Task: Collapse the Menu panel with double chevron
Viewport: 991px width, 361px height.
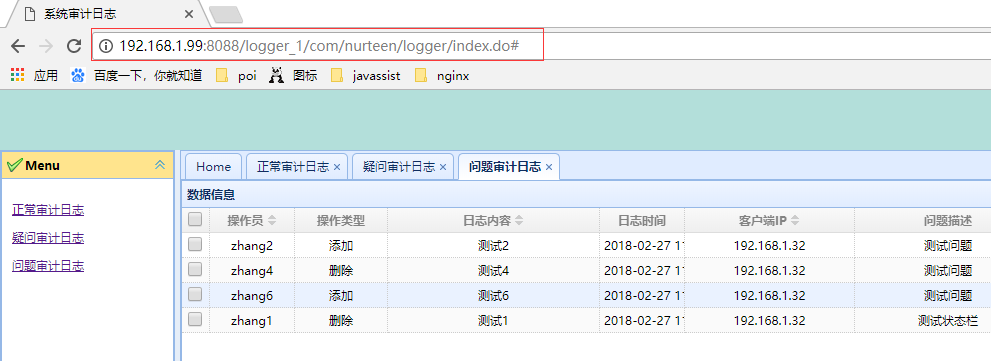Action: tap(161, 165)
